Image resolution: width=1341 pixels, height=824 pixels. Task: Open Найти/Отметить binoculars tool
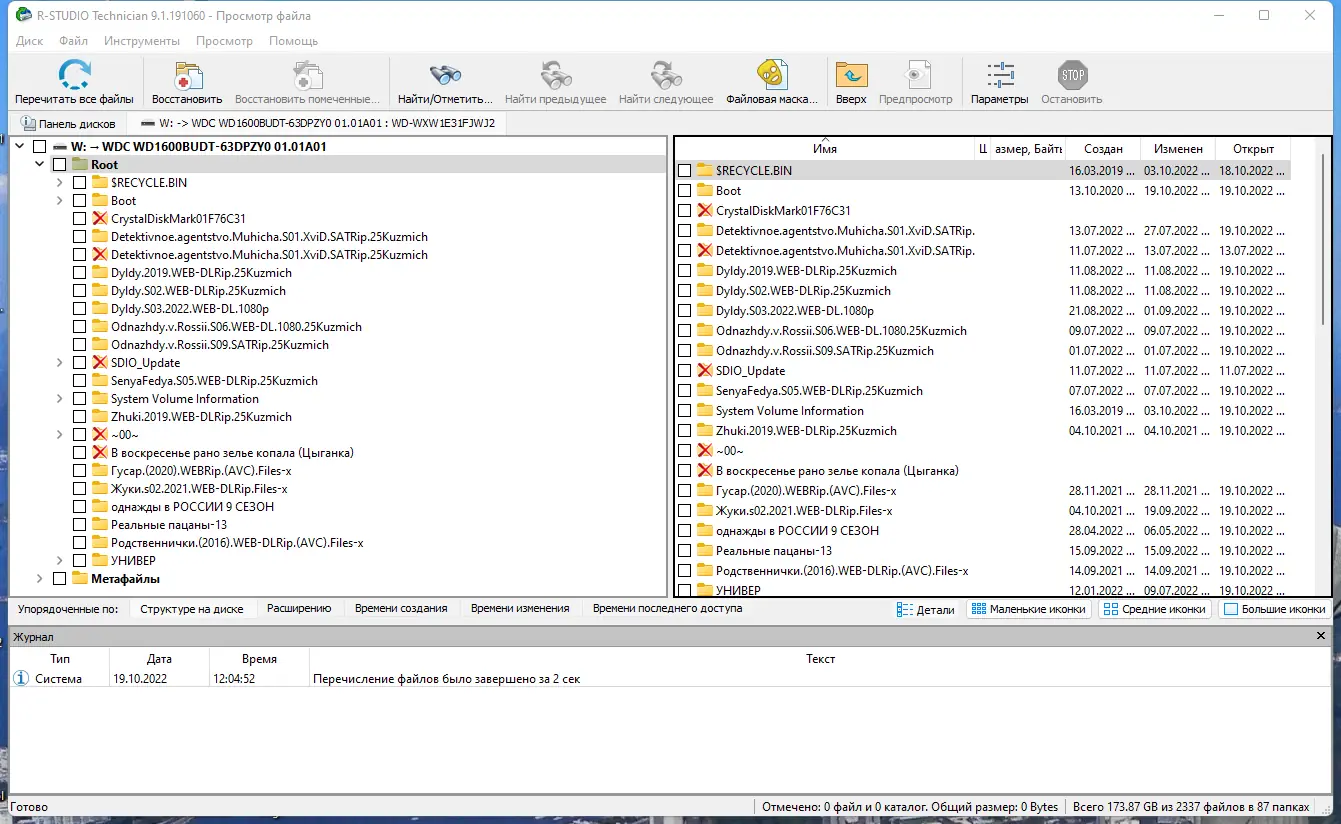[445, 75]
